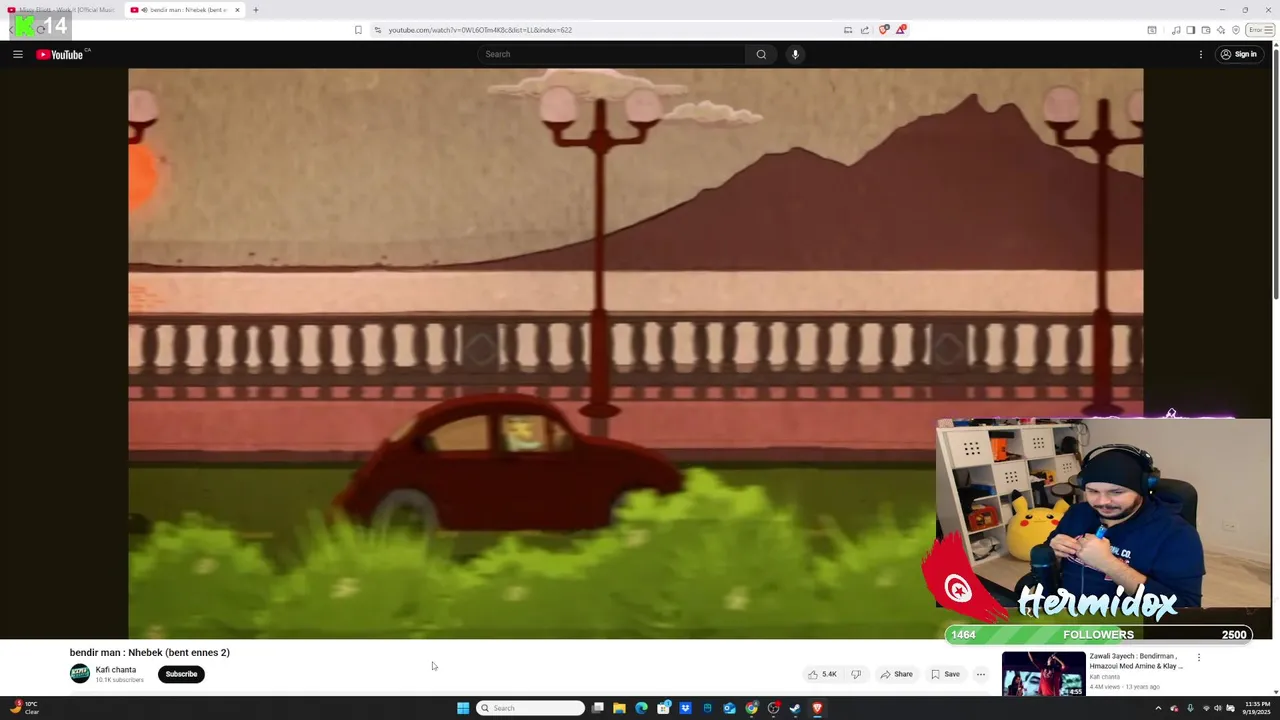Subscribe to Kafi chanta channel
The image size is (1280, 720).
(181, 674)
